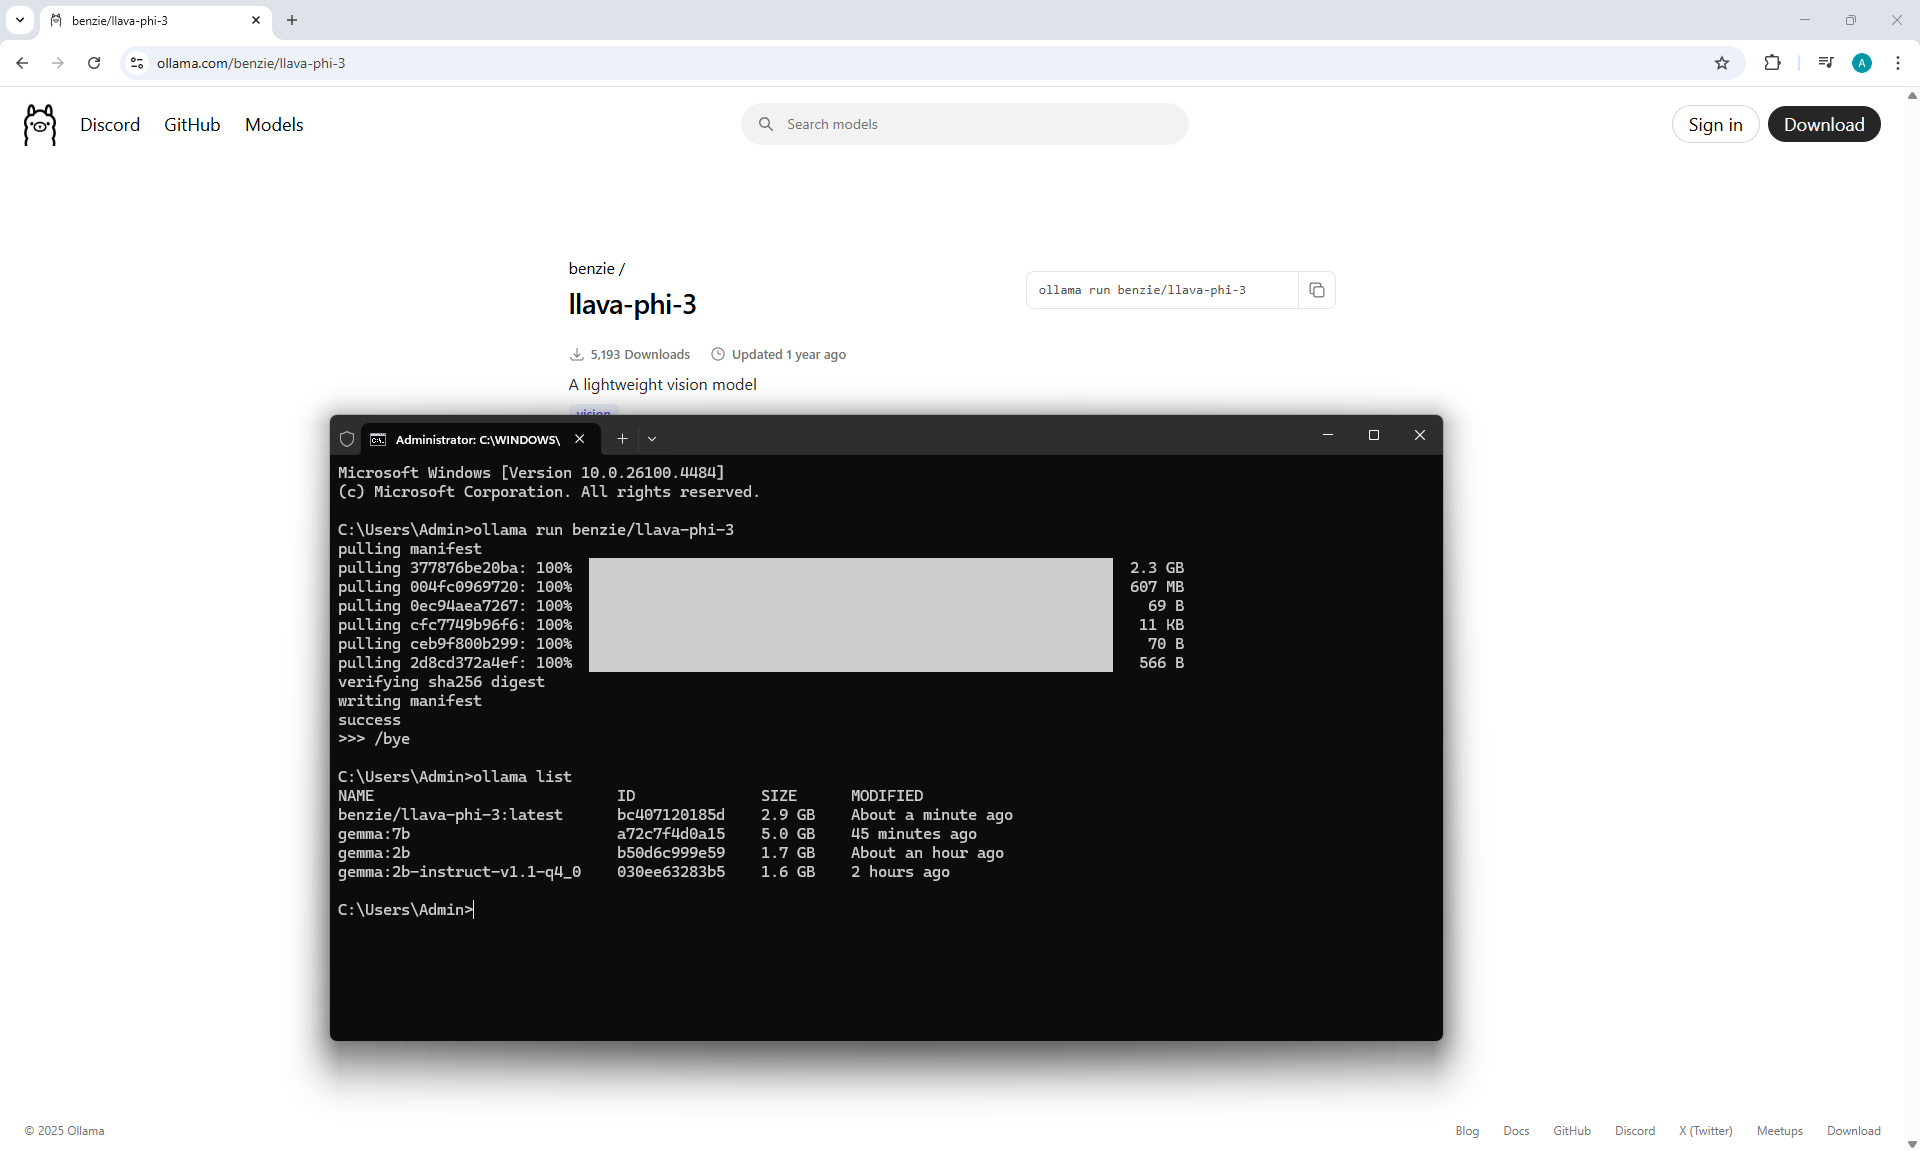
Task: Open Chrome media control icon
Action: coord(1825,63)
